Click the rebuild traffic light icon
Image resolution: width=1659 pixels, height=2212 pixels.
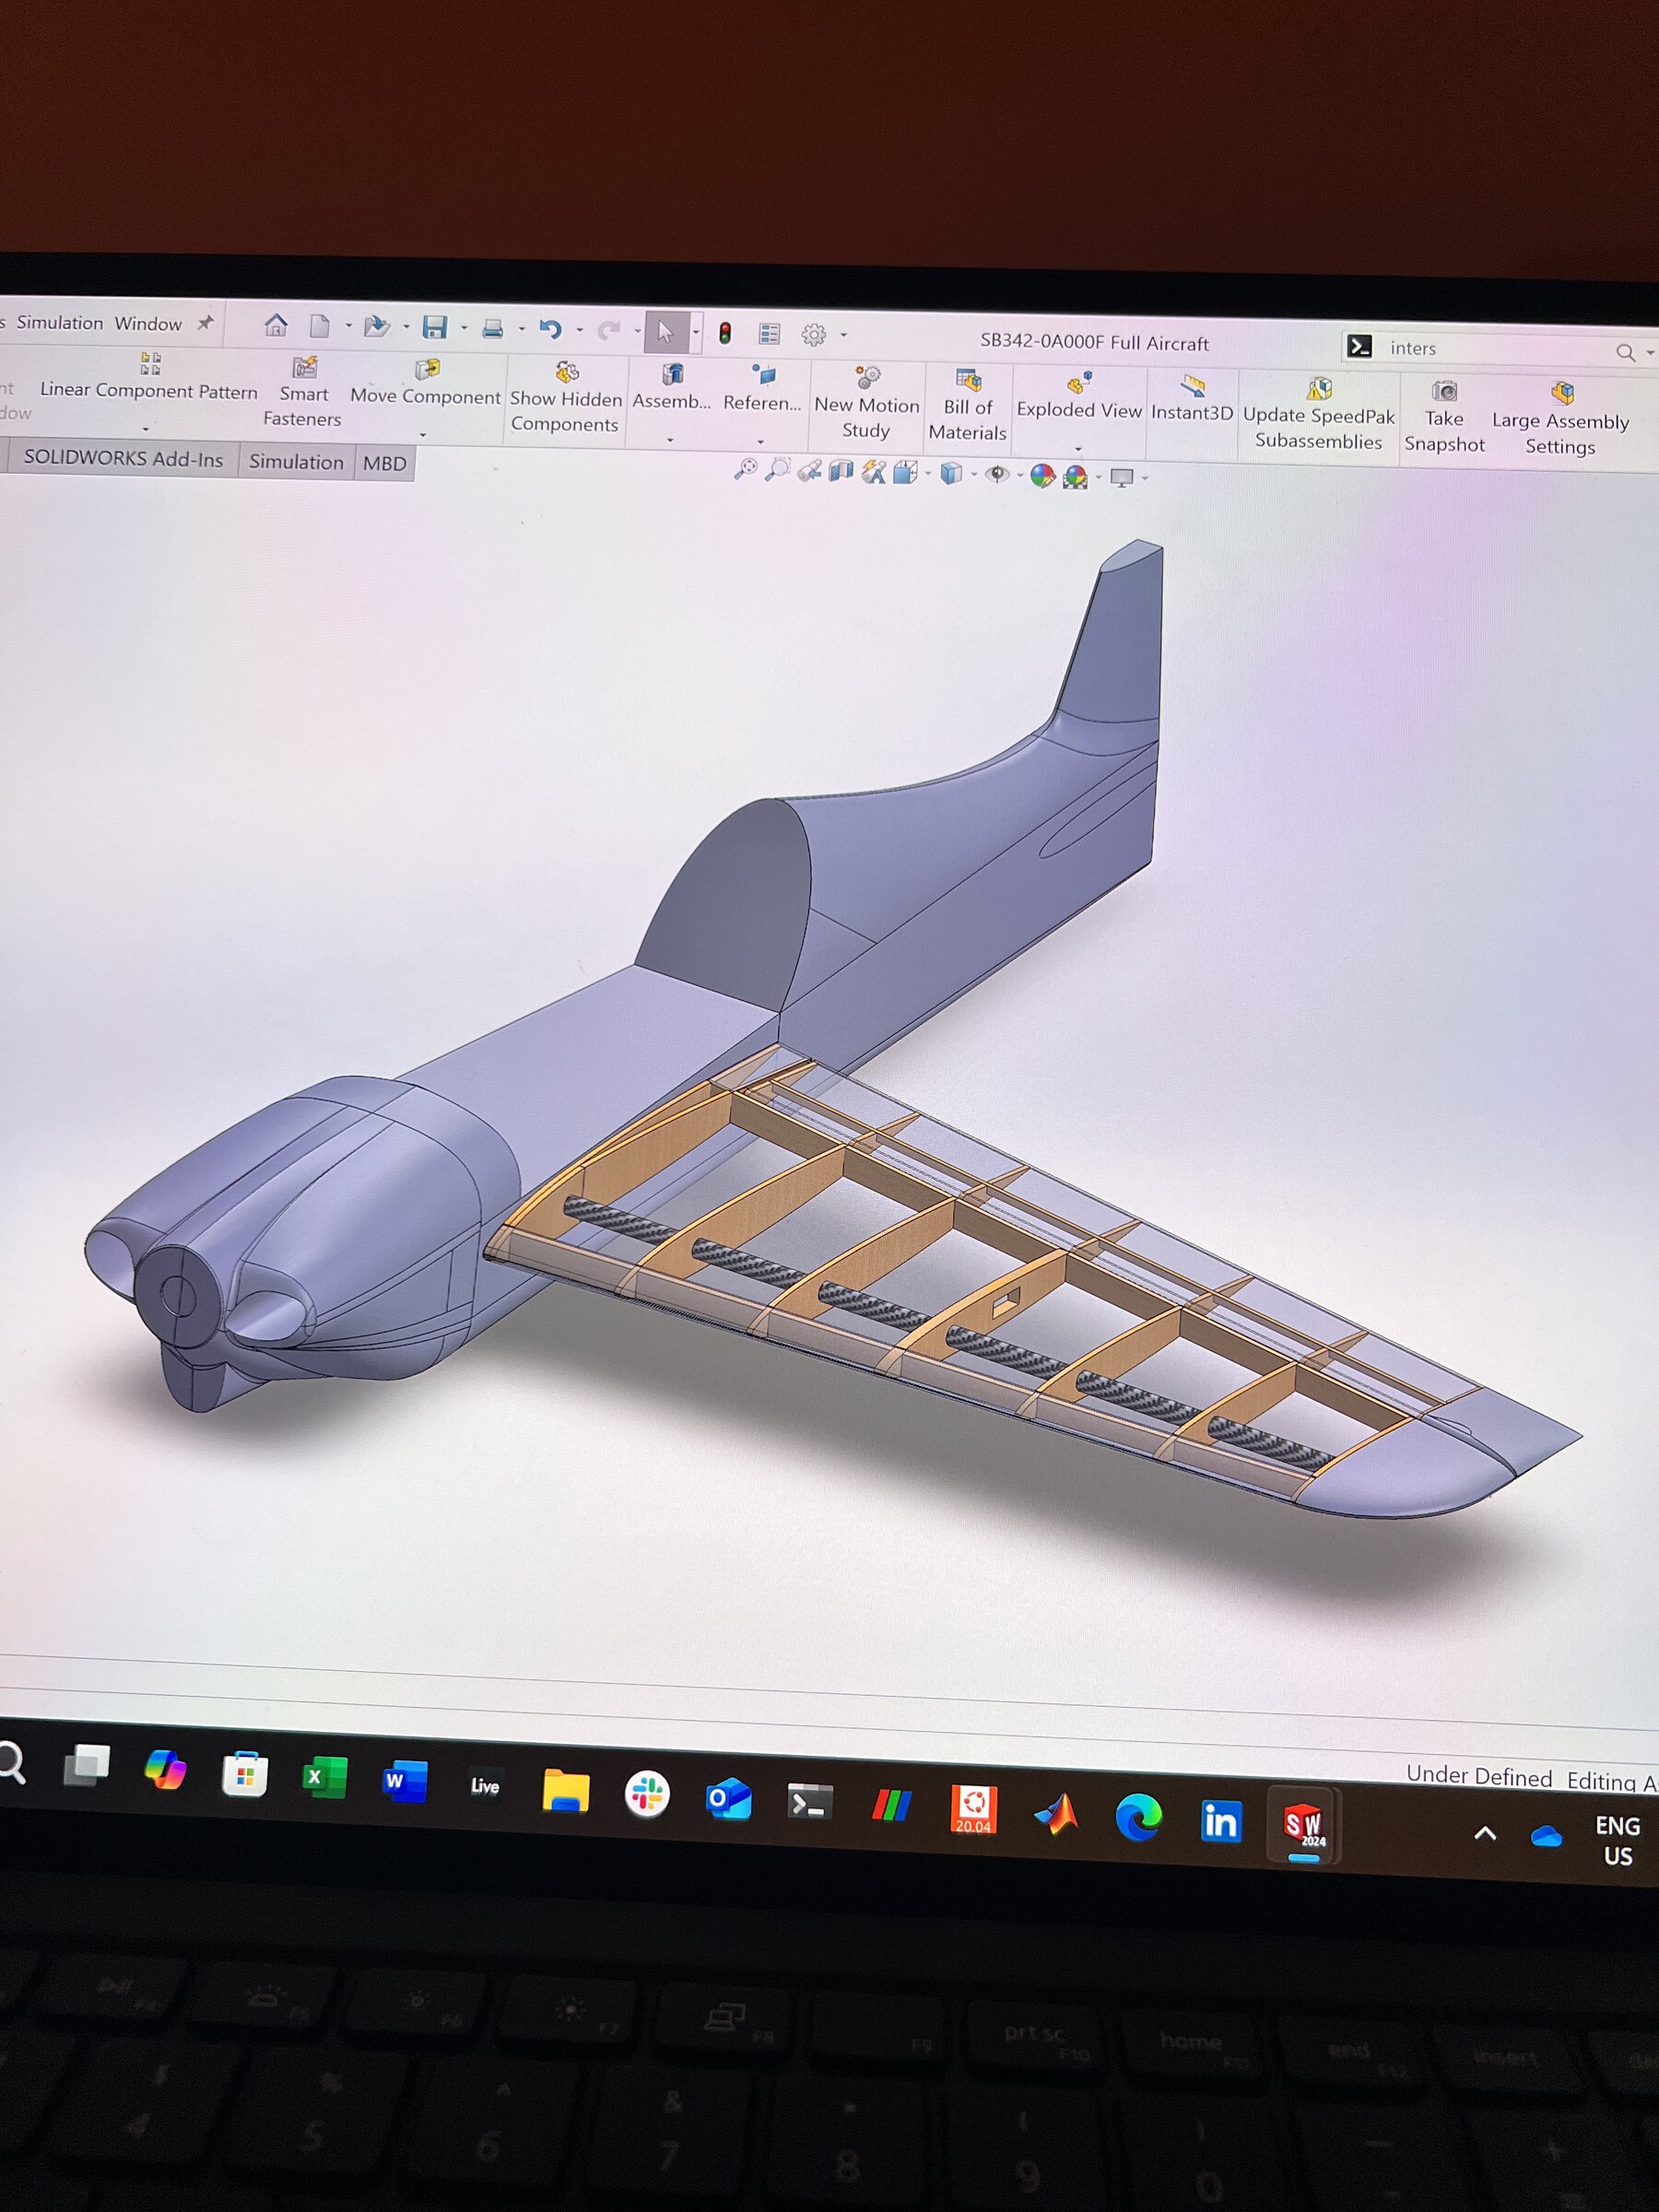[x=725, y=333]
